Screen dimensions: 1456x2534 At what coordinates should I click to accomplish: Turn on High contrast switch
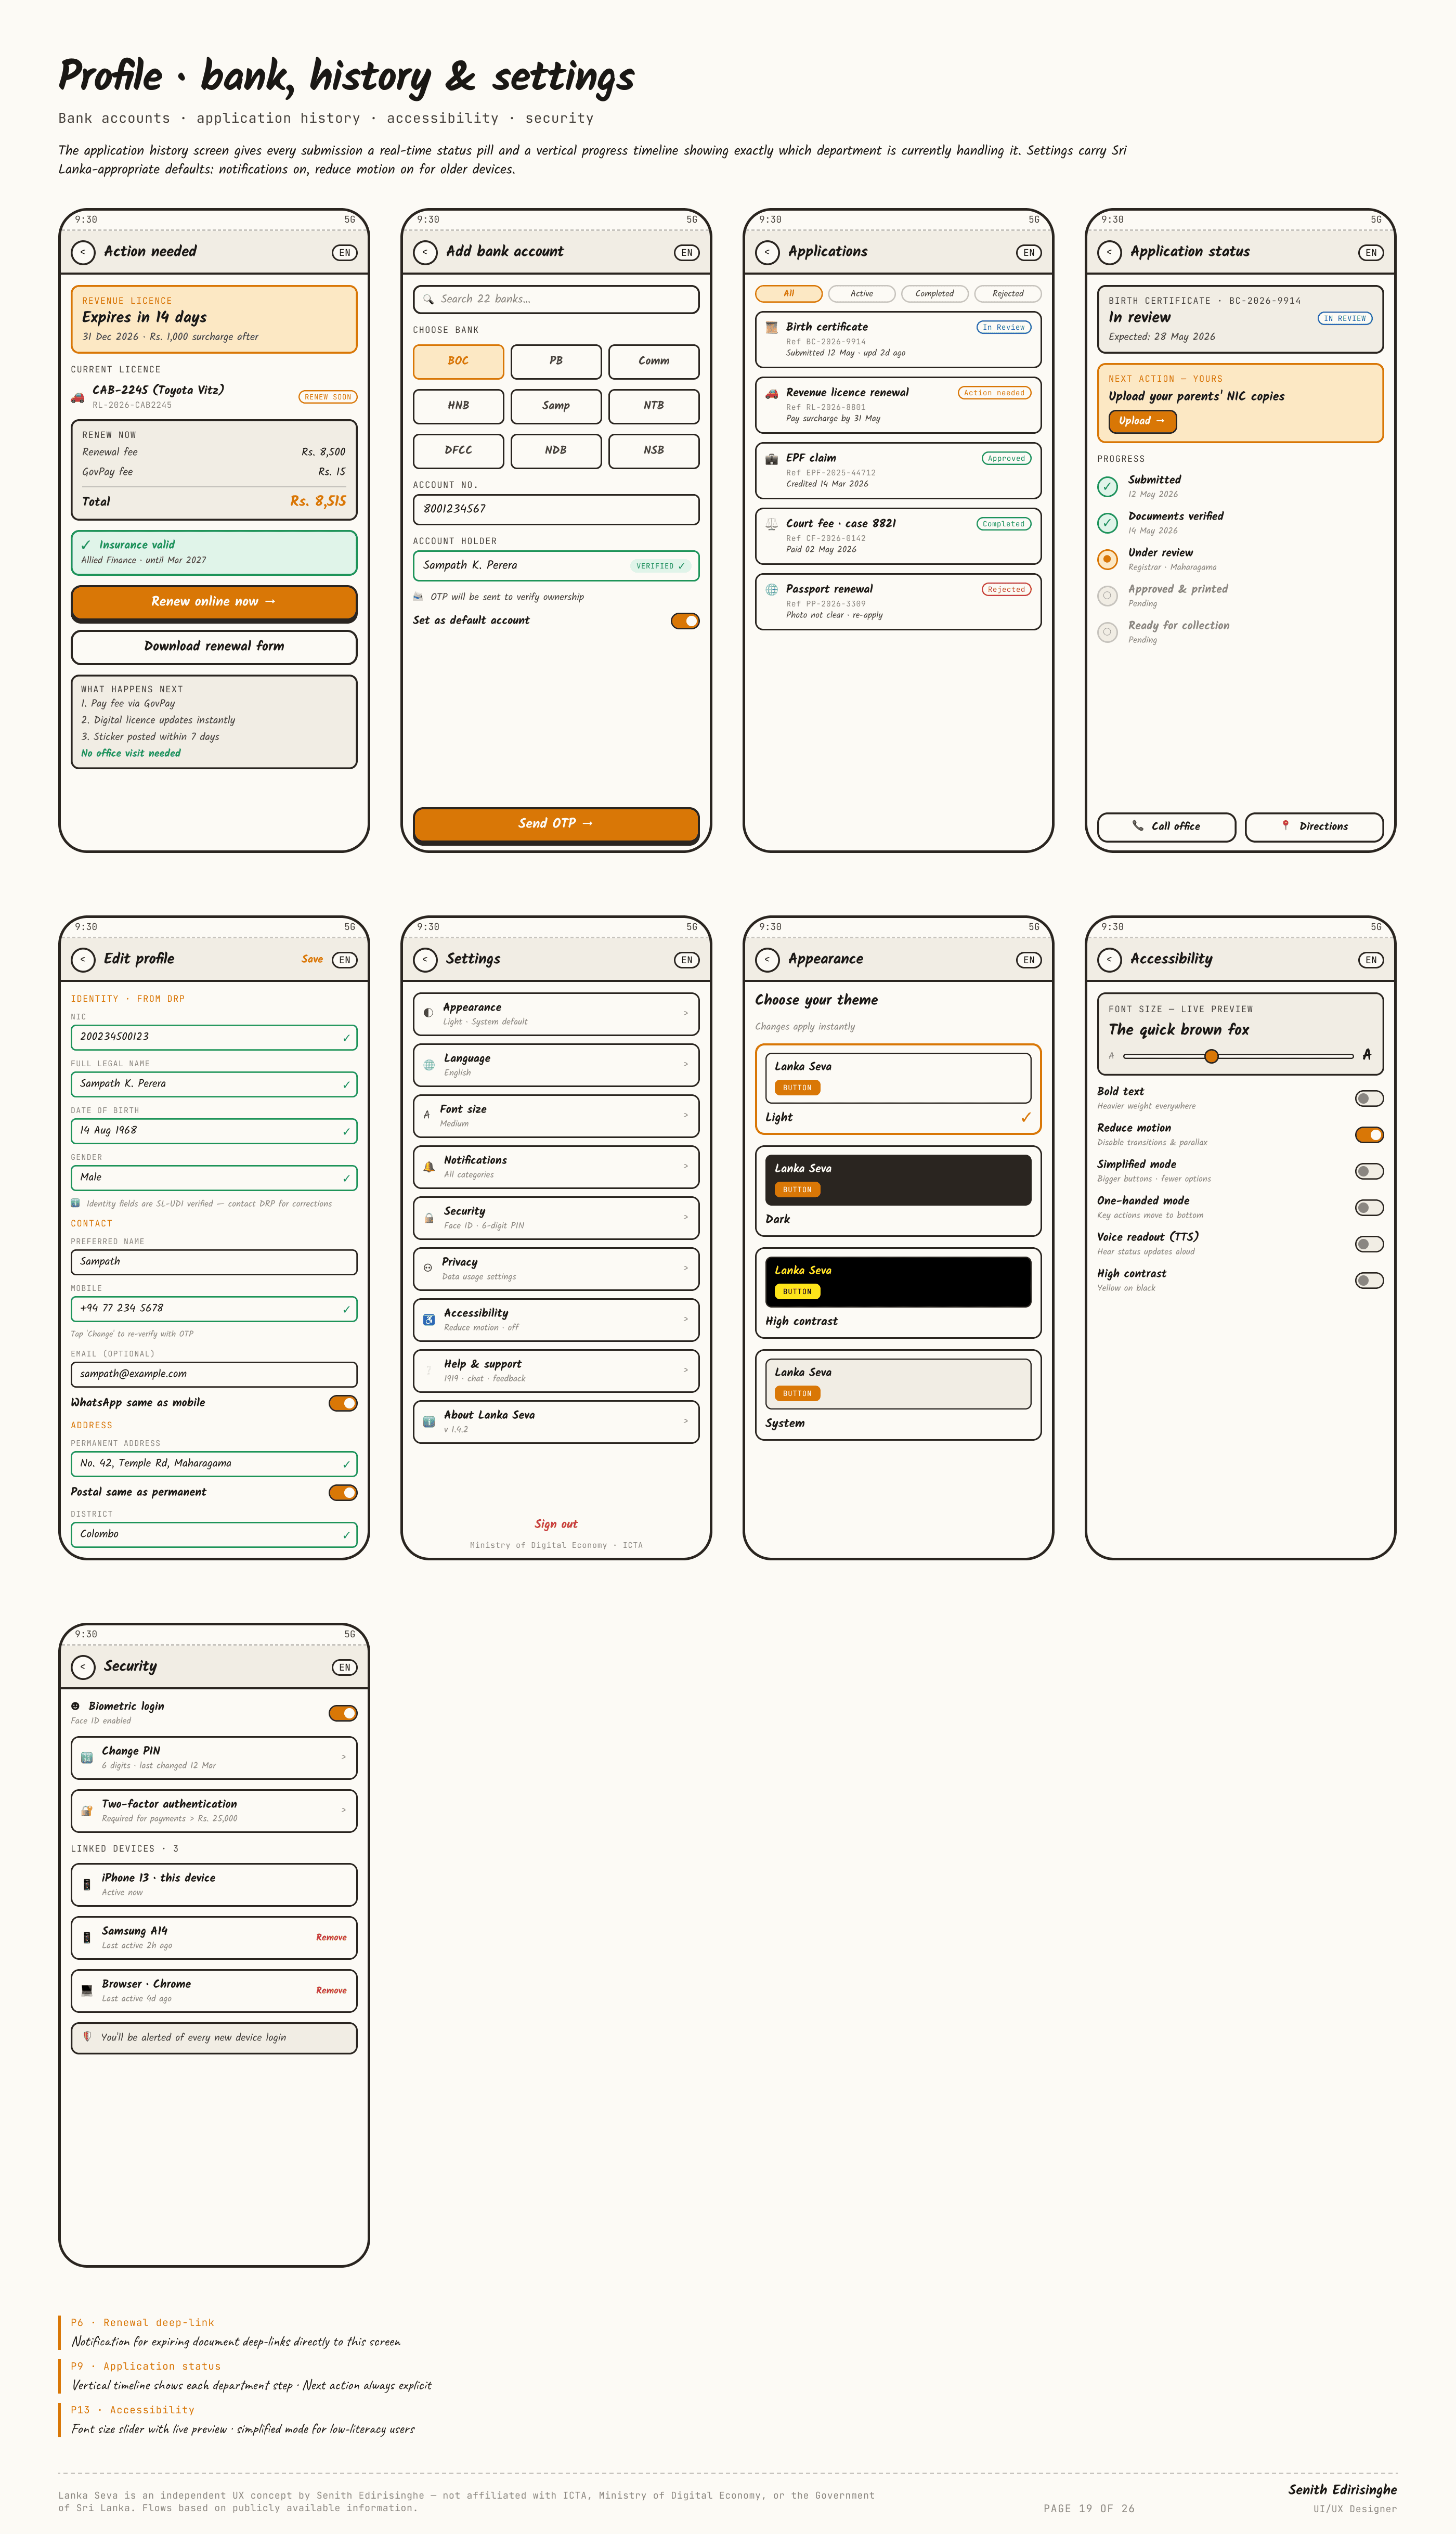1369,1281
